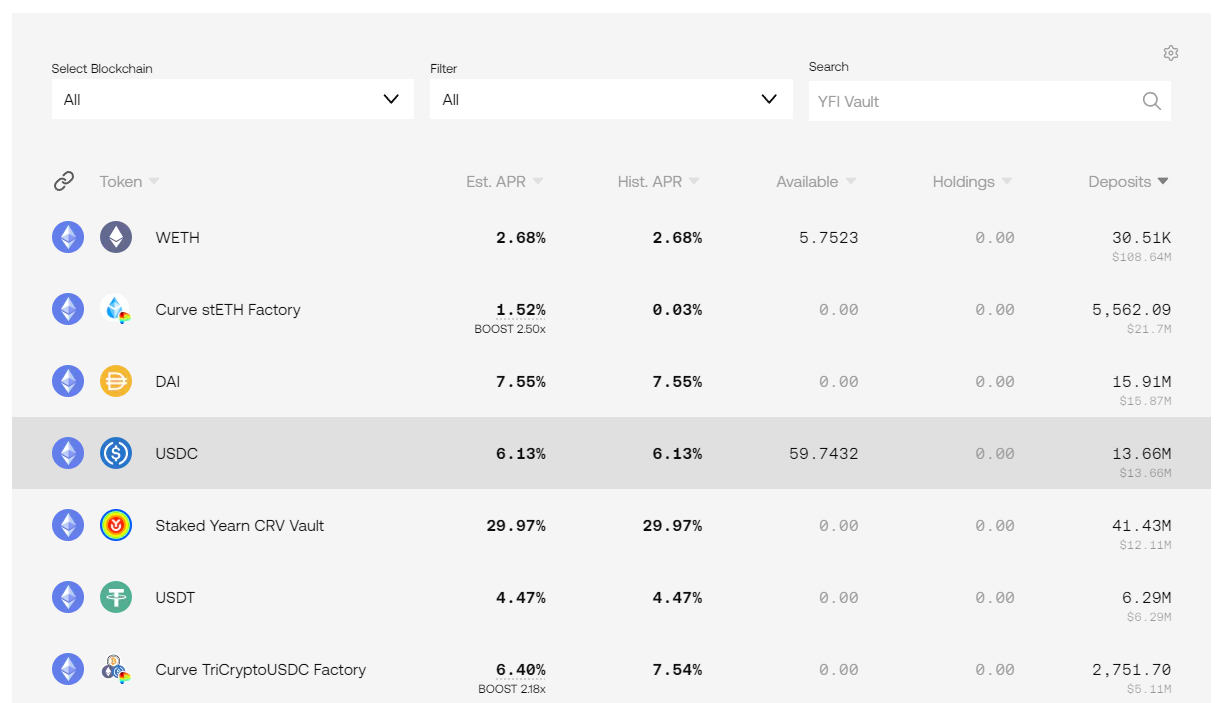
Task: Click the DAI token icon
Action: [x=116, y=381]
